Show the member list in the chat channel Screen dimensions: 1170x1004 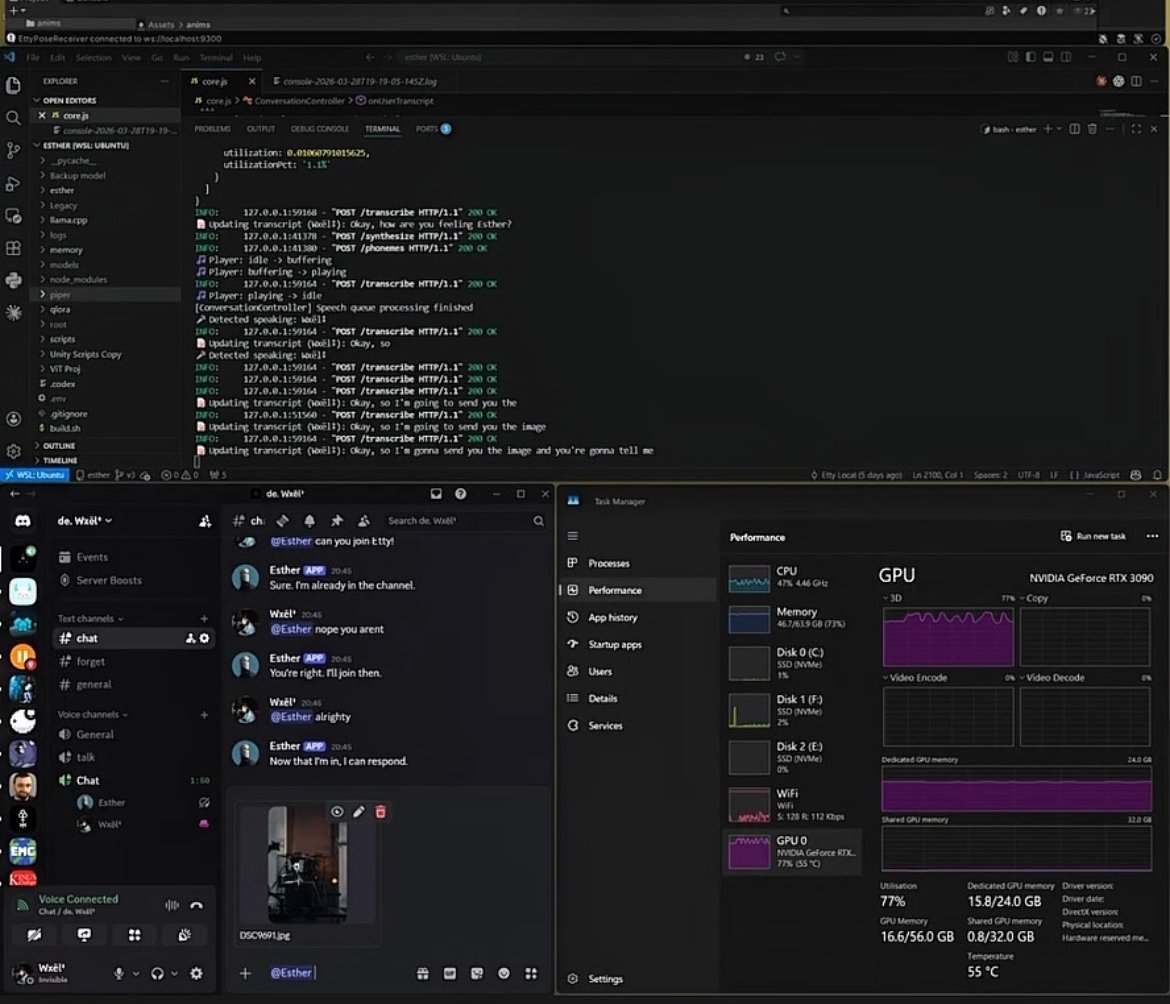(363, 521)
